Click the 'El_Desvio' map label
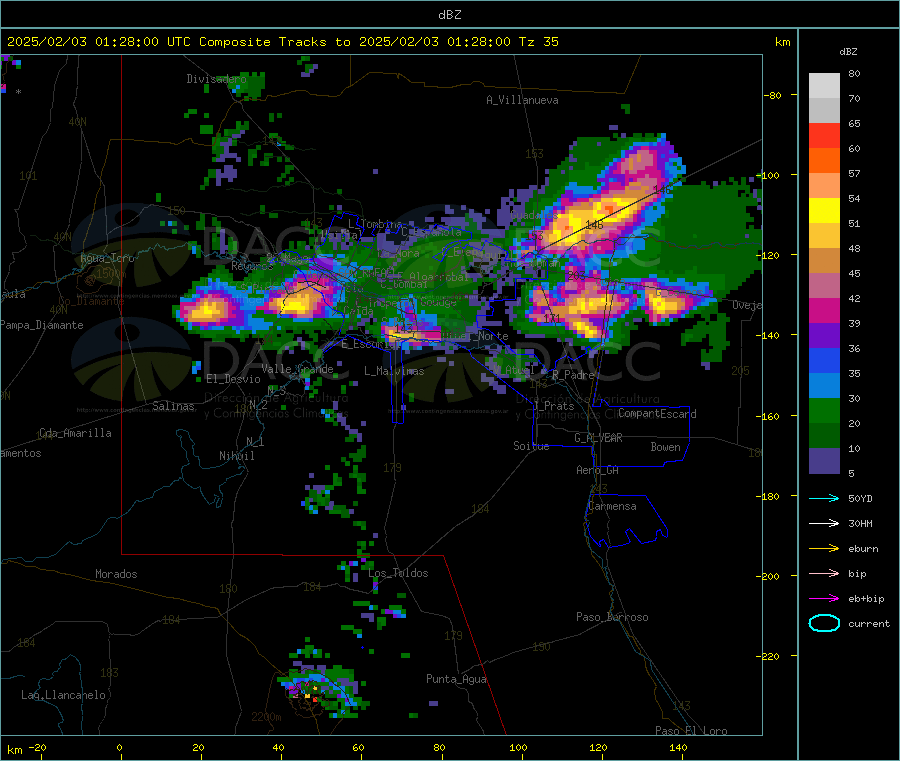900x761 pixels. click(x=234, y=379)
